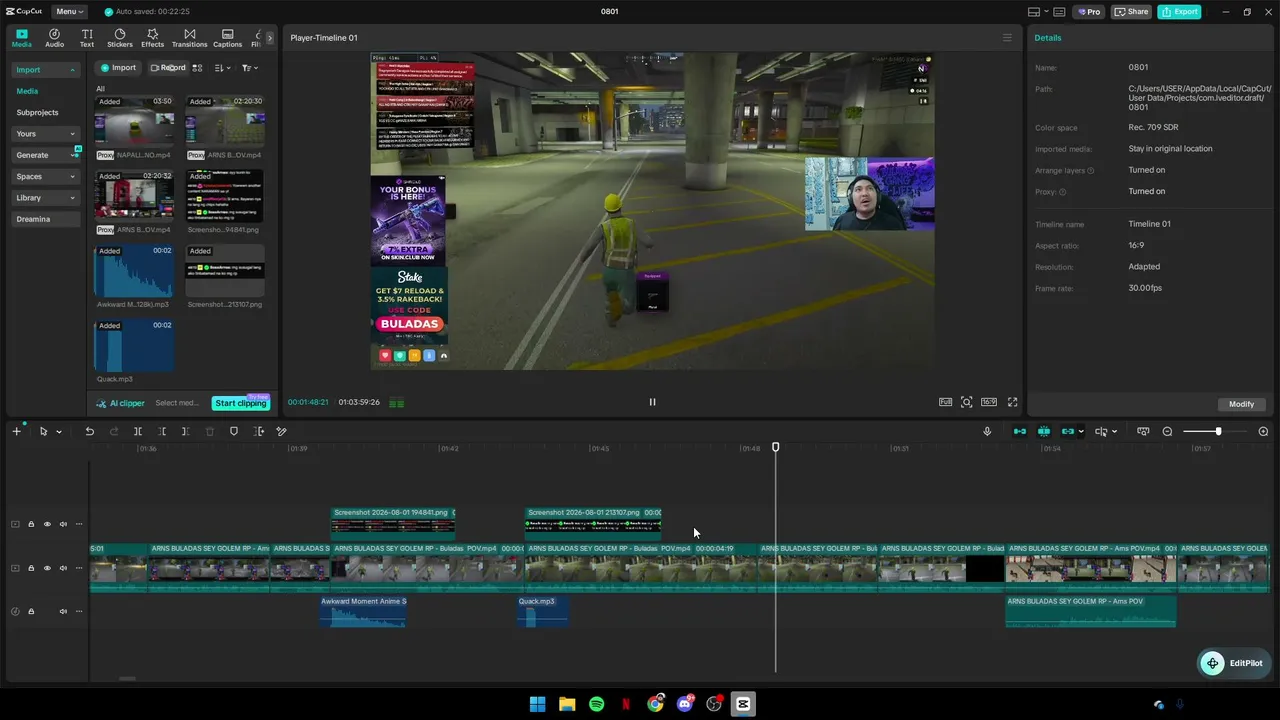Open the Select tool dropdown arrow
The height and width of the screenshot is (720, 1280).
(59, 432)
